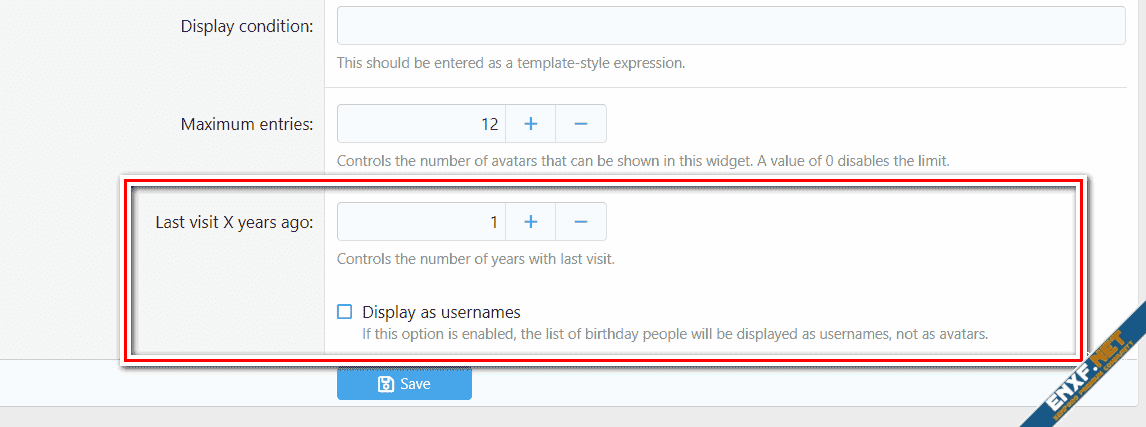This screenshot has height=427, width=1146.
Task: Click the floppy disk icon on Save
Action: (x=386, y=384)
